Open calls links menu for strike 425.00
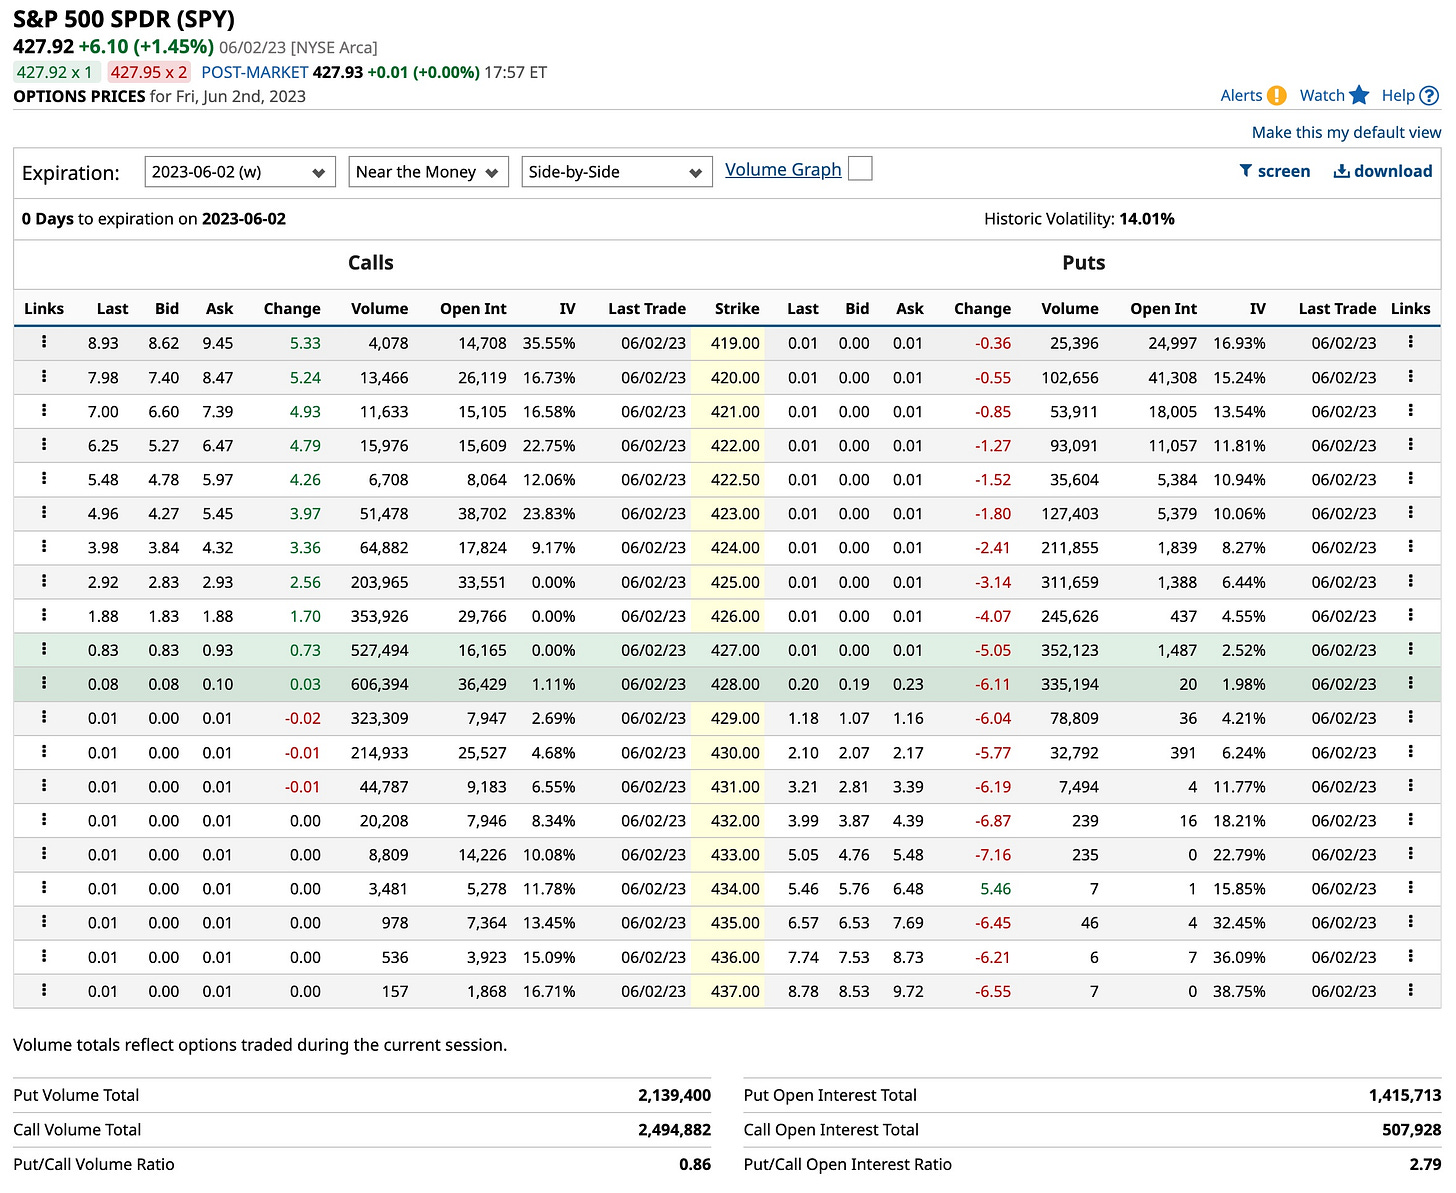Viewport: 1456px width, 1193px height. click(44, 580)
